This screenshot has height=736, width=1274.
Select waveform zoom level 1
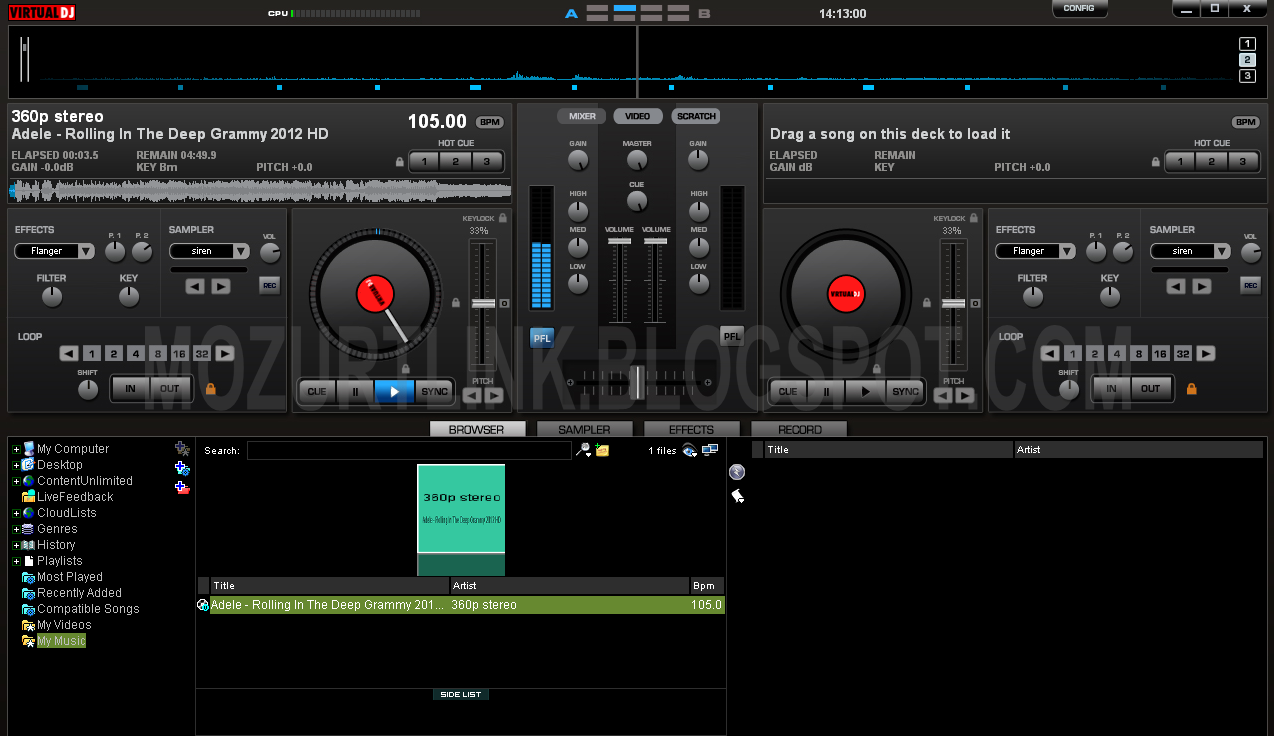point(1247,44)
